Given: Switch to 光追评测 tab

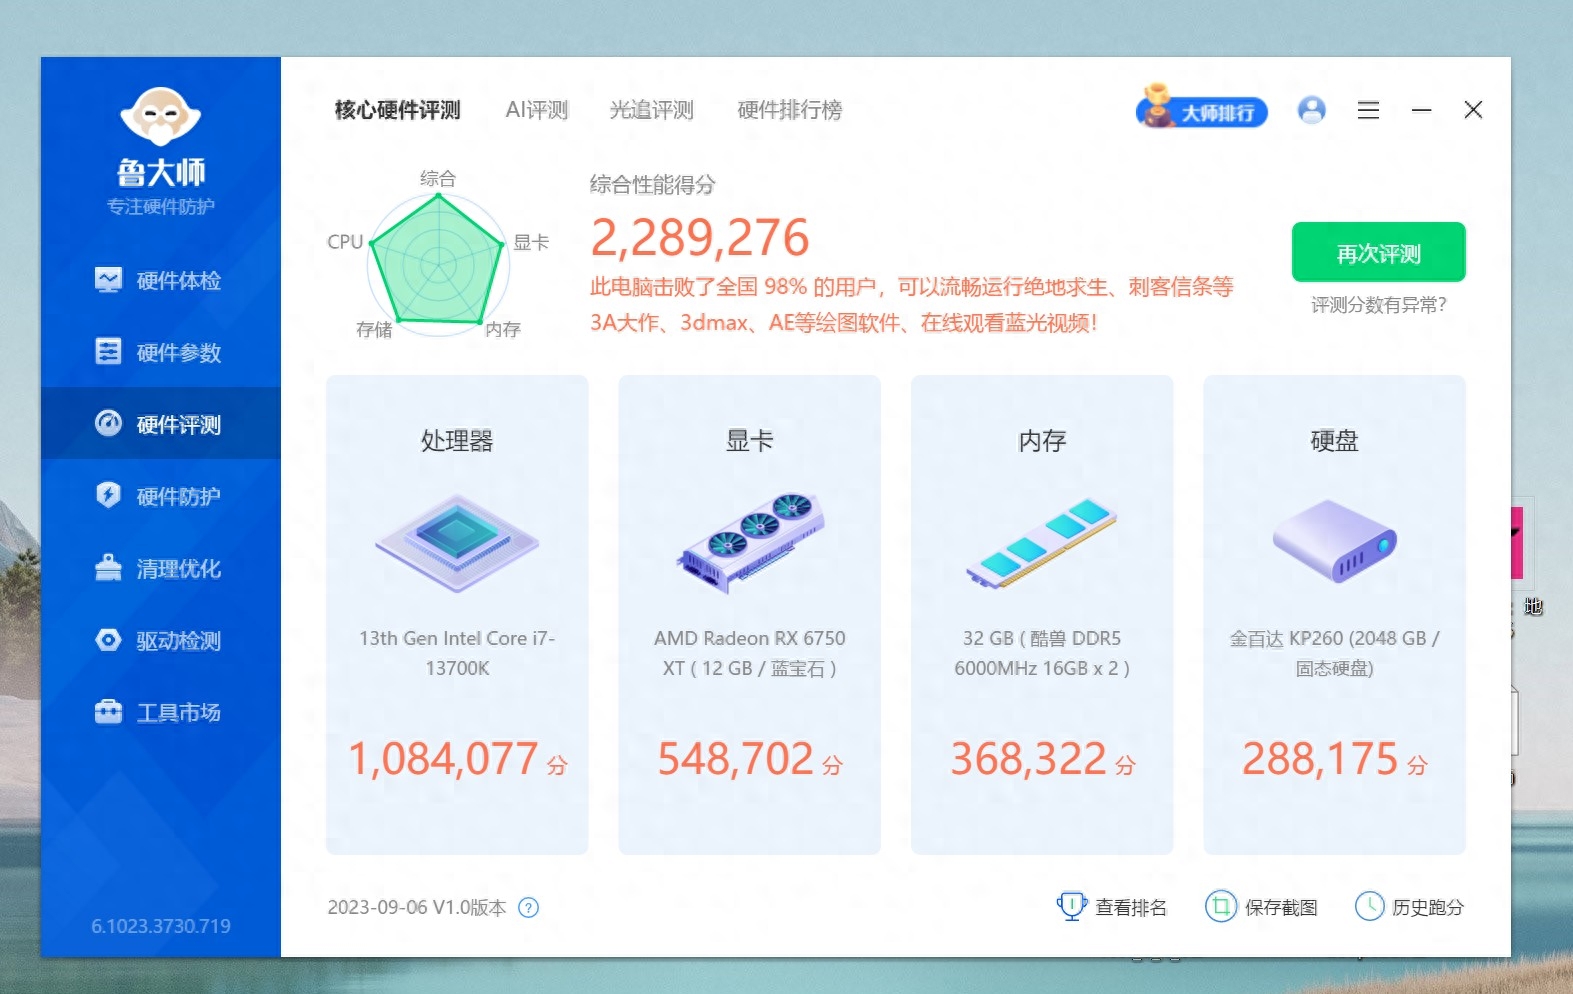Looking at the screenshot, I should 652,110.
